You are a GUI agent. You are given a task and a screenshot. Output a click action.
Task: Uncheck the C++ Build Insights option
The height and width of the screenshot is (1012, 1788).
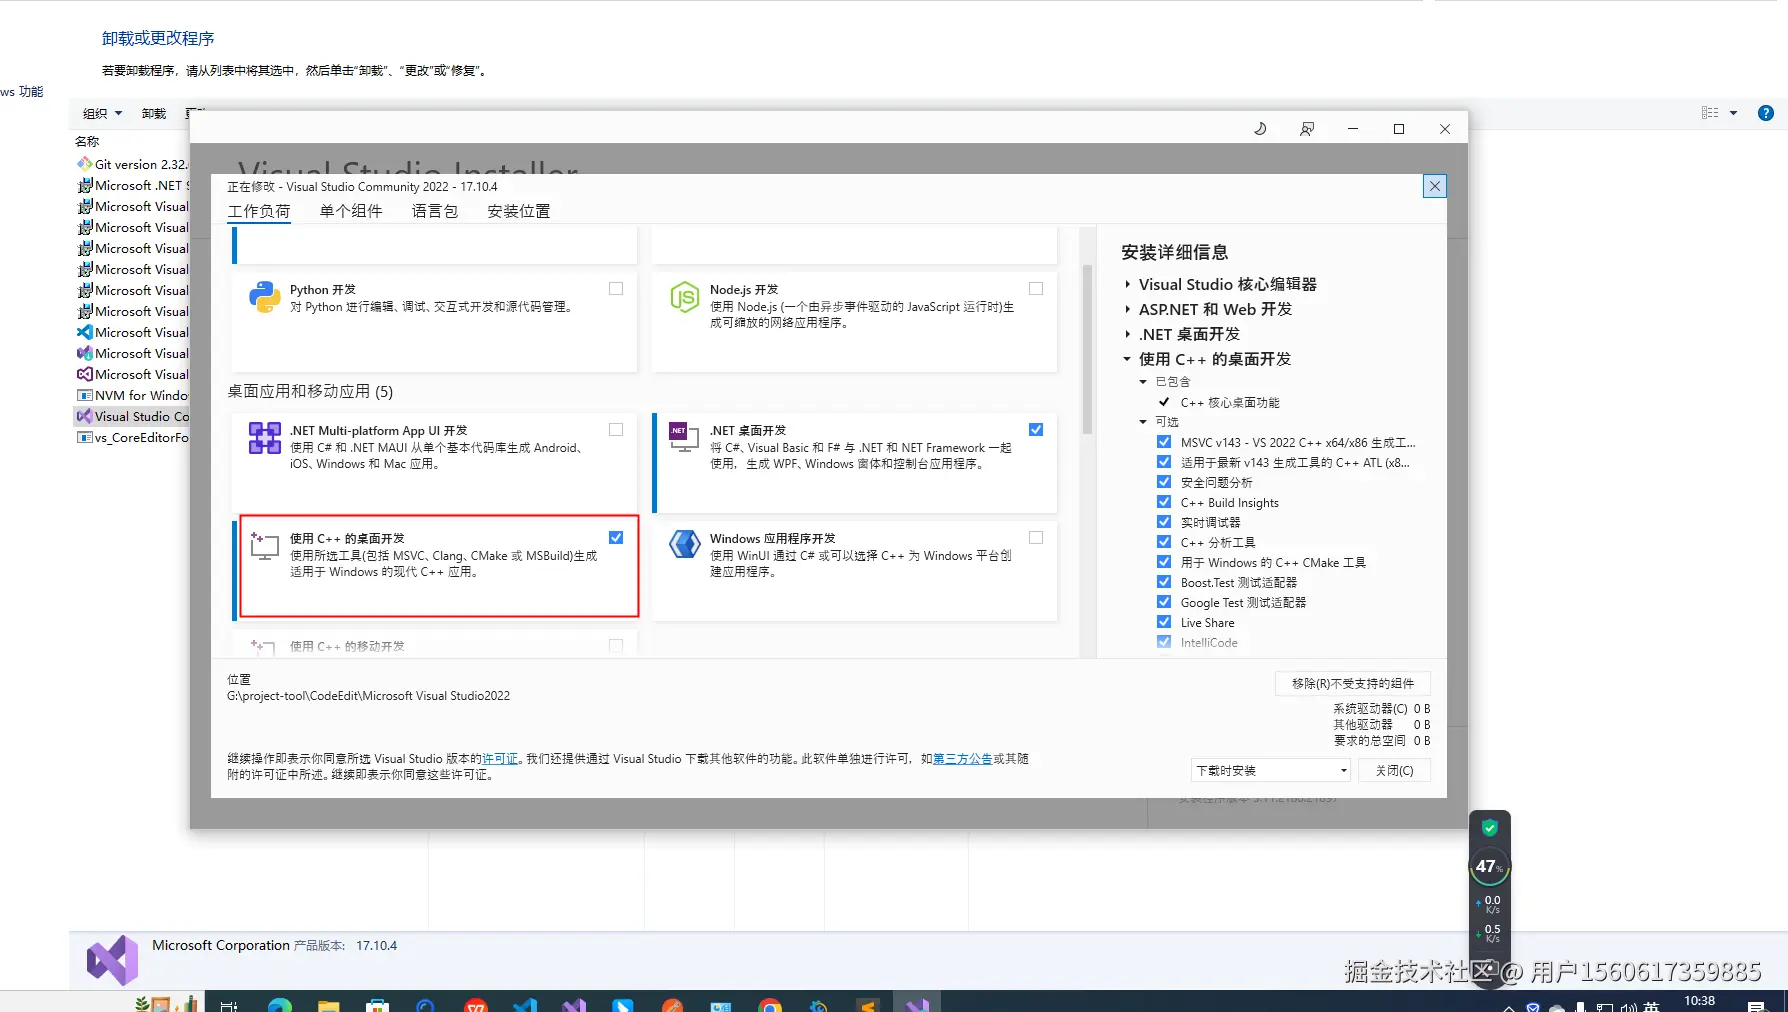1164,502
